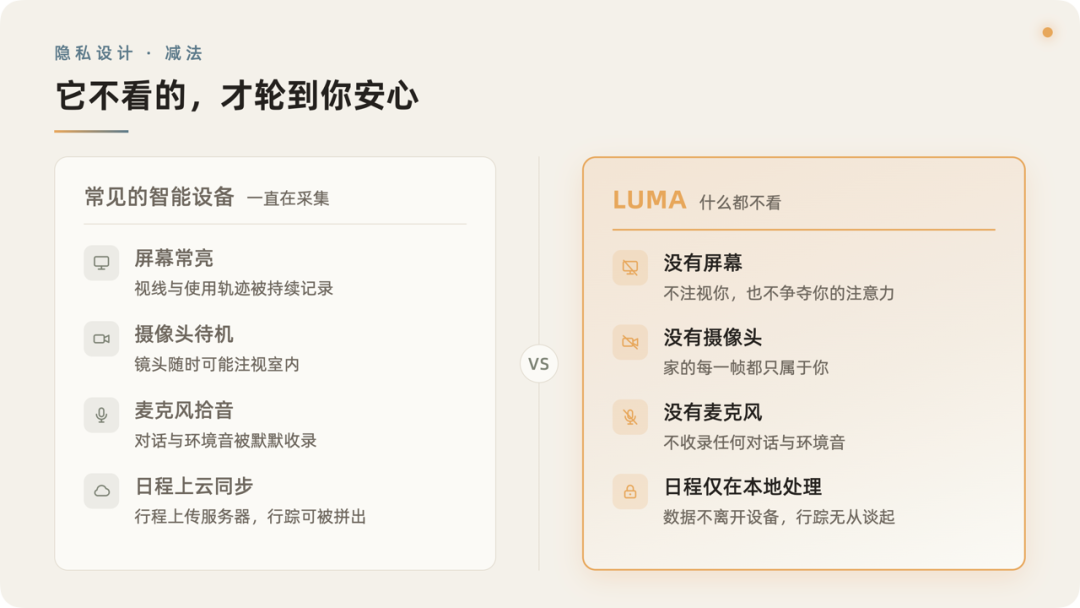Click the camera icon beside 摄像头待机

click(x=101, y=339)
